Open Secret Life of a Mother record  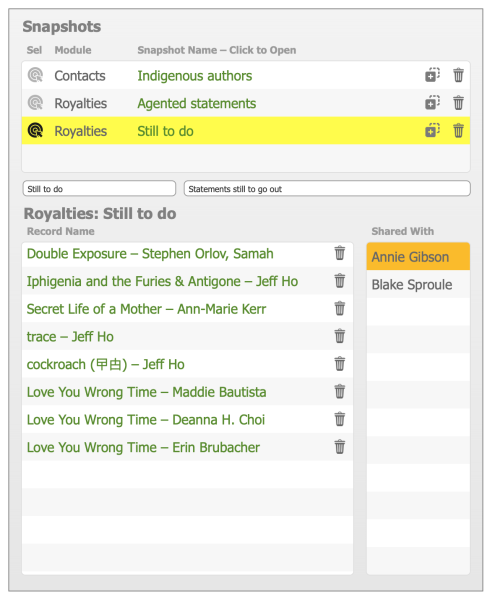(146, 309)
